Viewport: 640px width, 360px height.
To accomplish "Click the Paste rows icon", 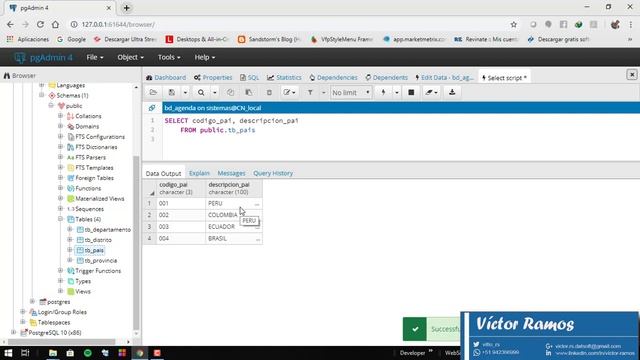I will [249, 93].
